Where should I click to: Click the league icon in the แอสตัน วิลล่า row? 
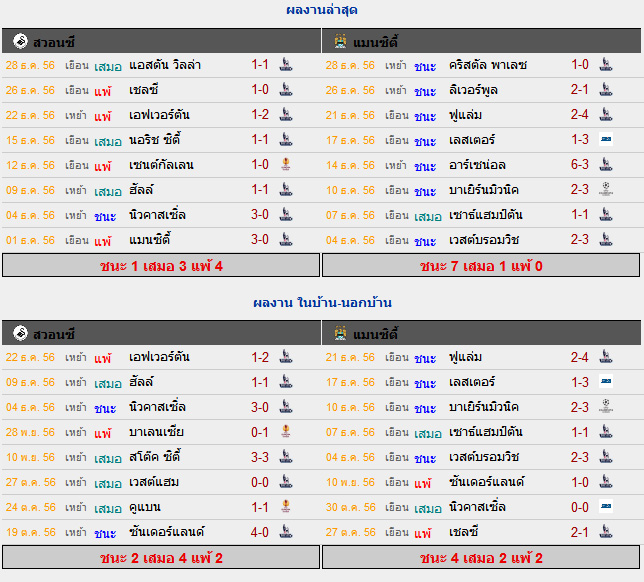pyautogui.click(x=286, y=64)
